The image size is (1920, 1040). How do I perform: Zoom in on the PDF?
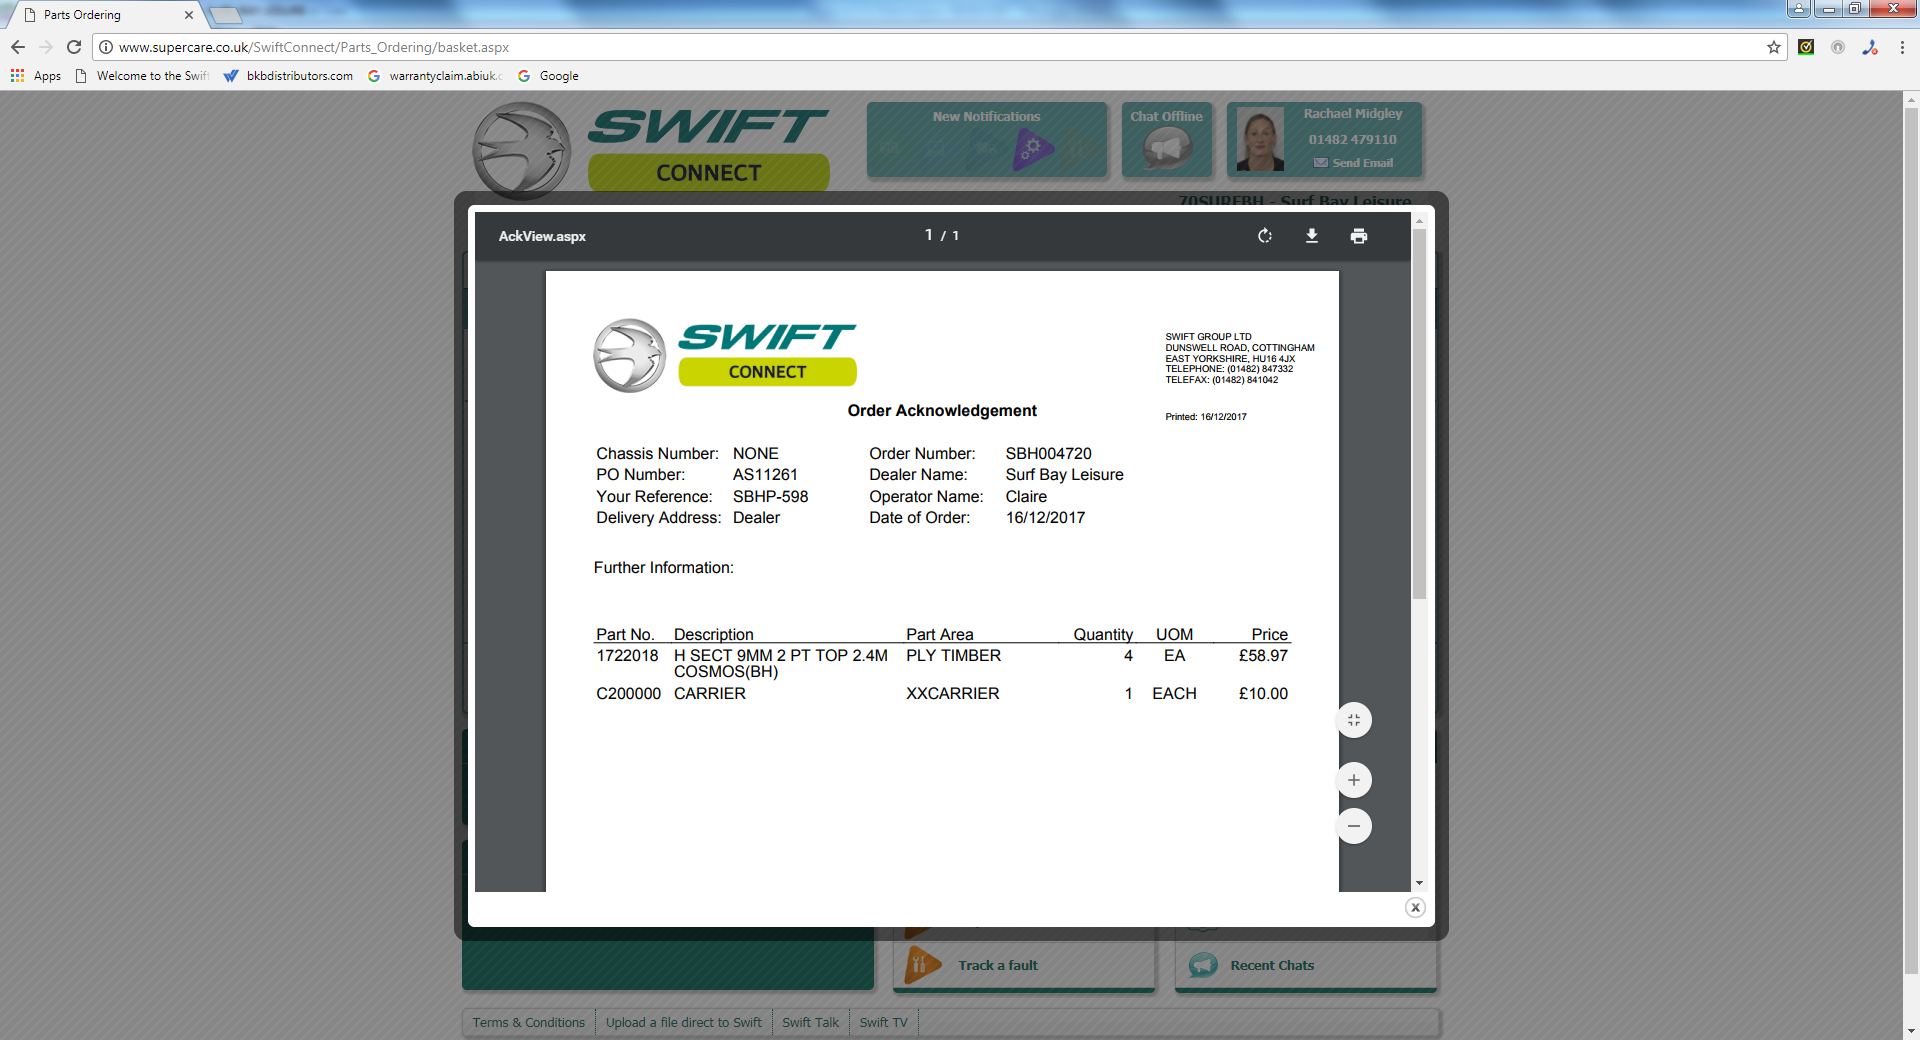coord(1354,780)
